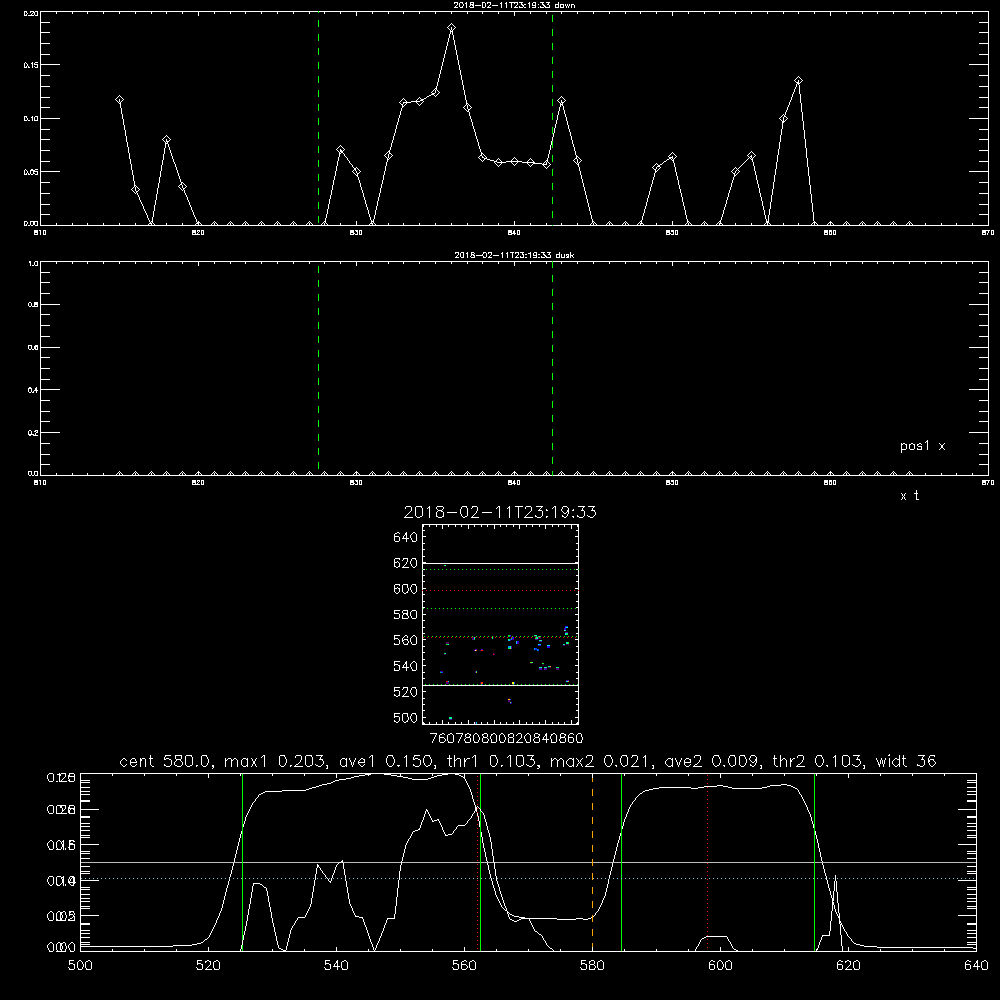Click the 500 x-axis label of bottom plot
This screenshot has width=1000, height=1000.
[x=80, y=966]
